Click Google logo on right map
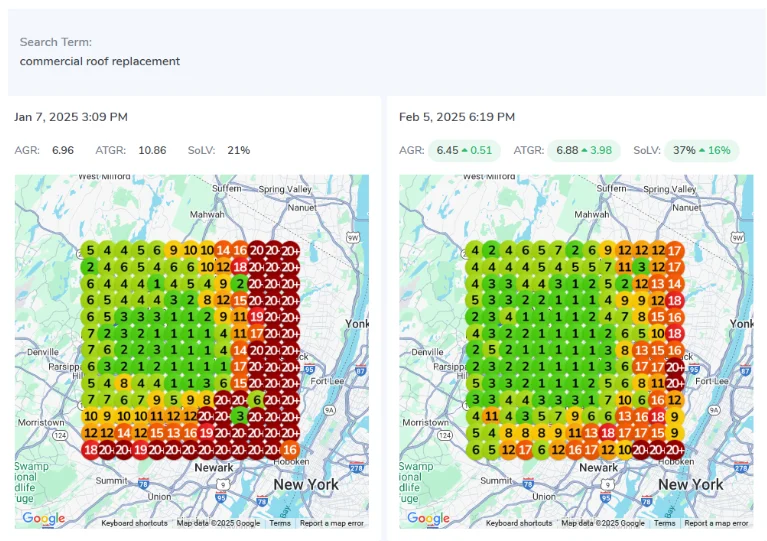The width and height of the screenshot is (767, 541). click(x=428, y=518)
